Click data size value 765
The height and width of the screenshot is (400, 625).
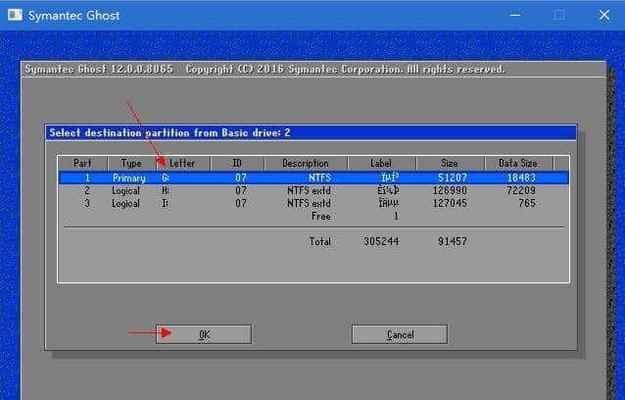527,203
